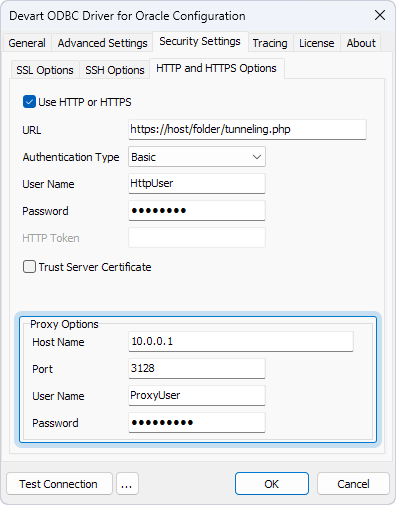396x505 pixels.
Task: Click the proxy Host Name field
Action: tap(241, 341)
